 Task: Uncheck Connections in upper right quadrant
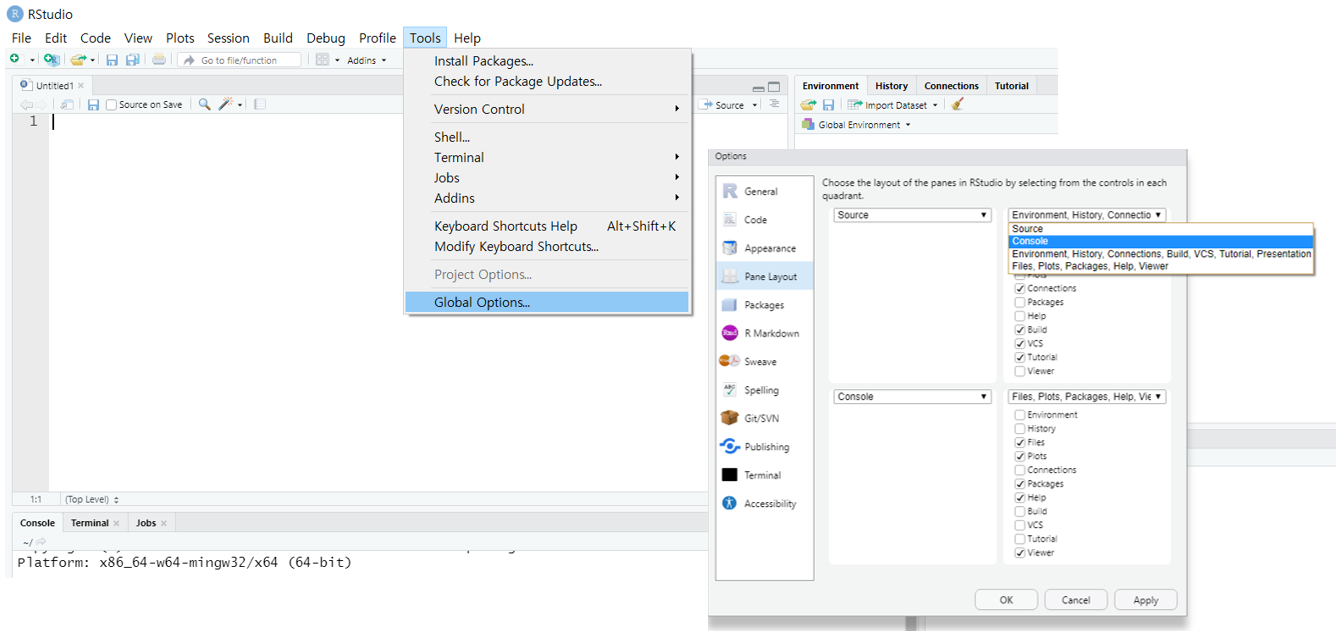click(1020, 288)
